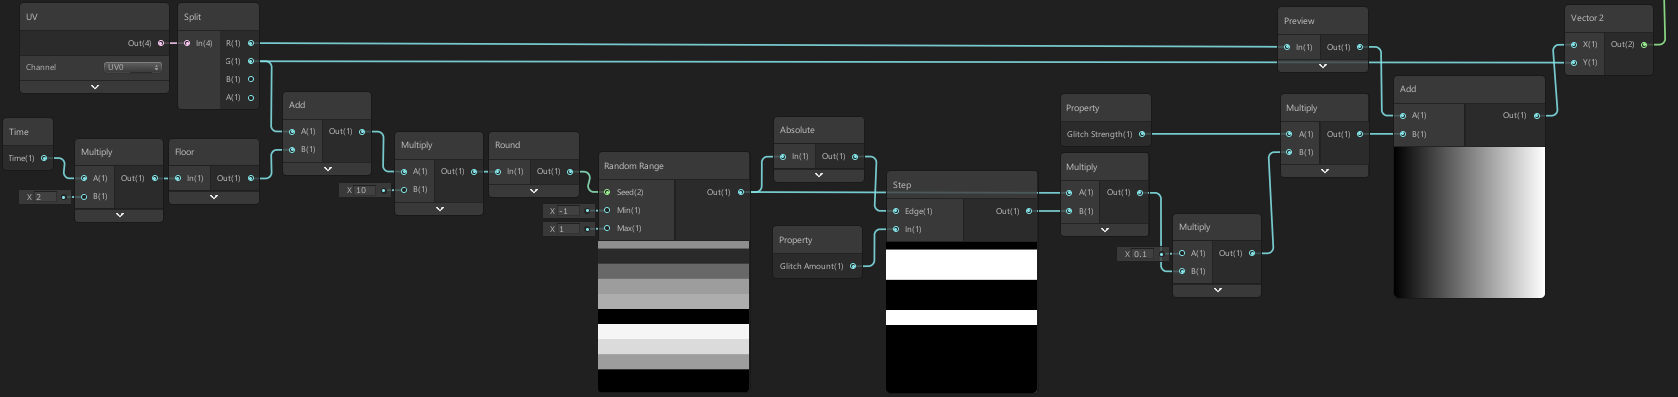Click the Split node In(4) port
This screenshot has width=1678, height=397.
pos(187,43)
